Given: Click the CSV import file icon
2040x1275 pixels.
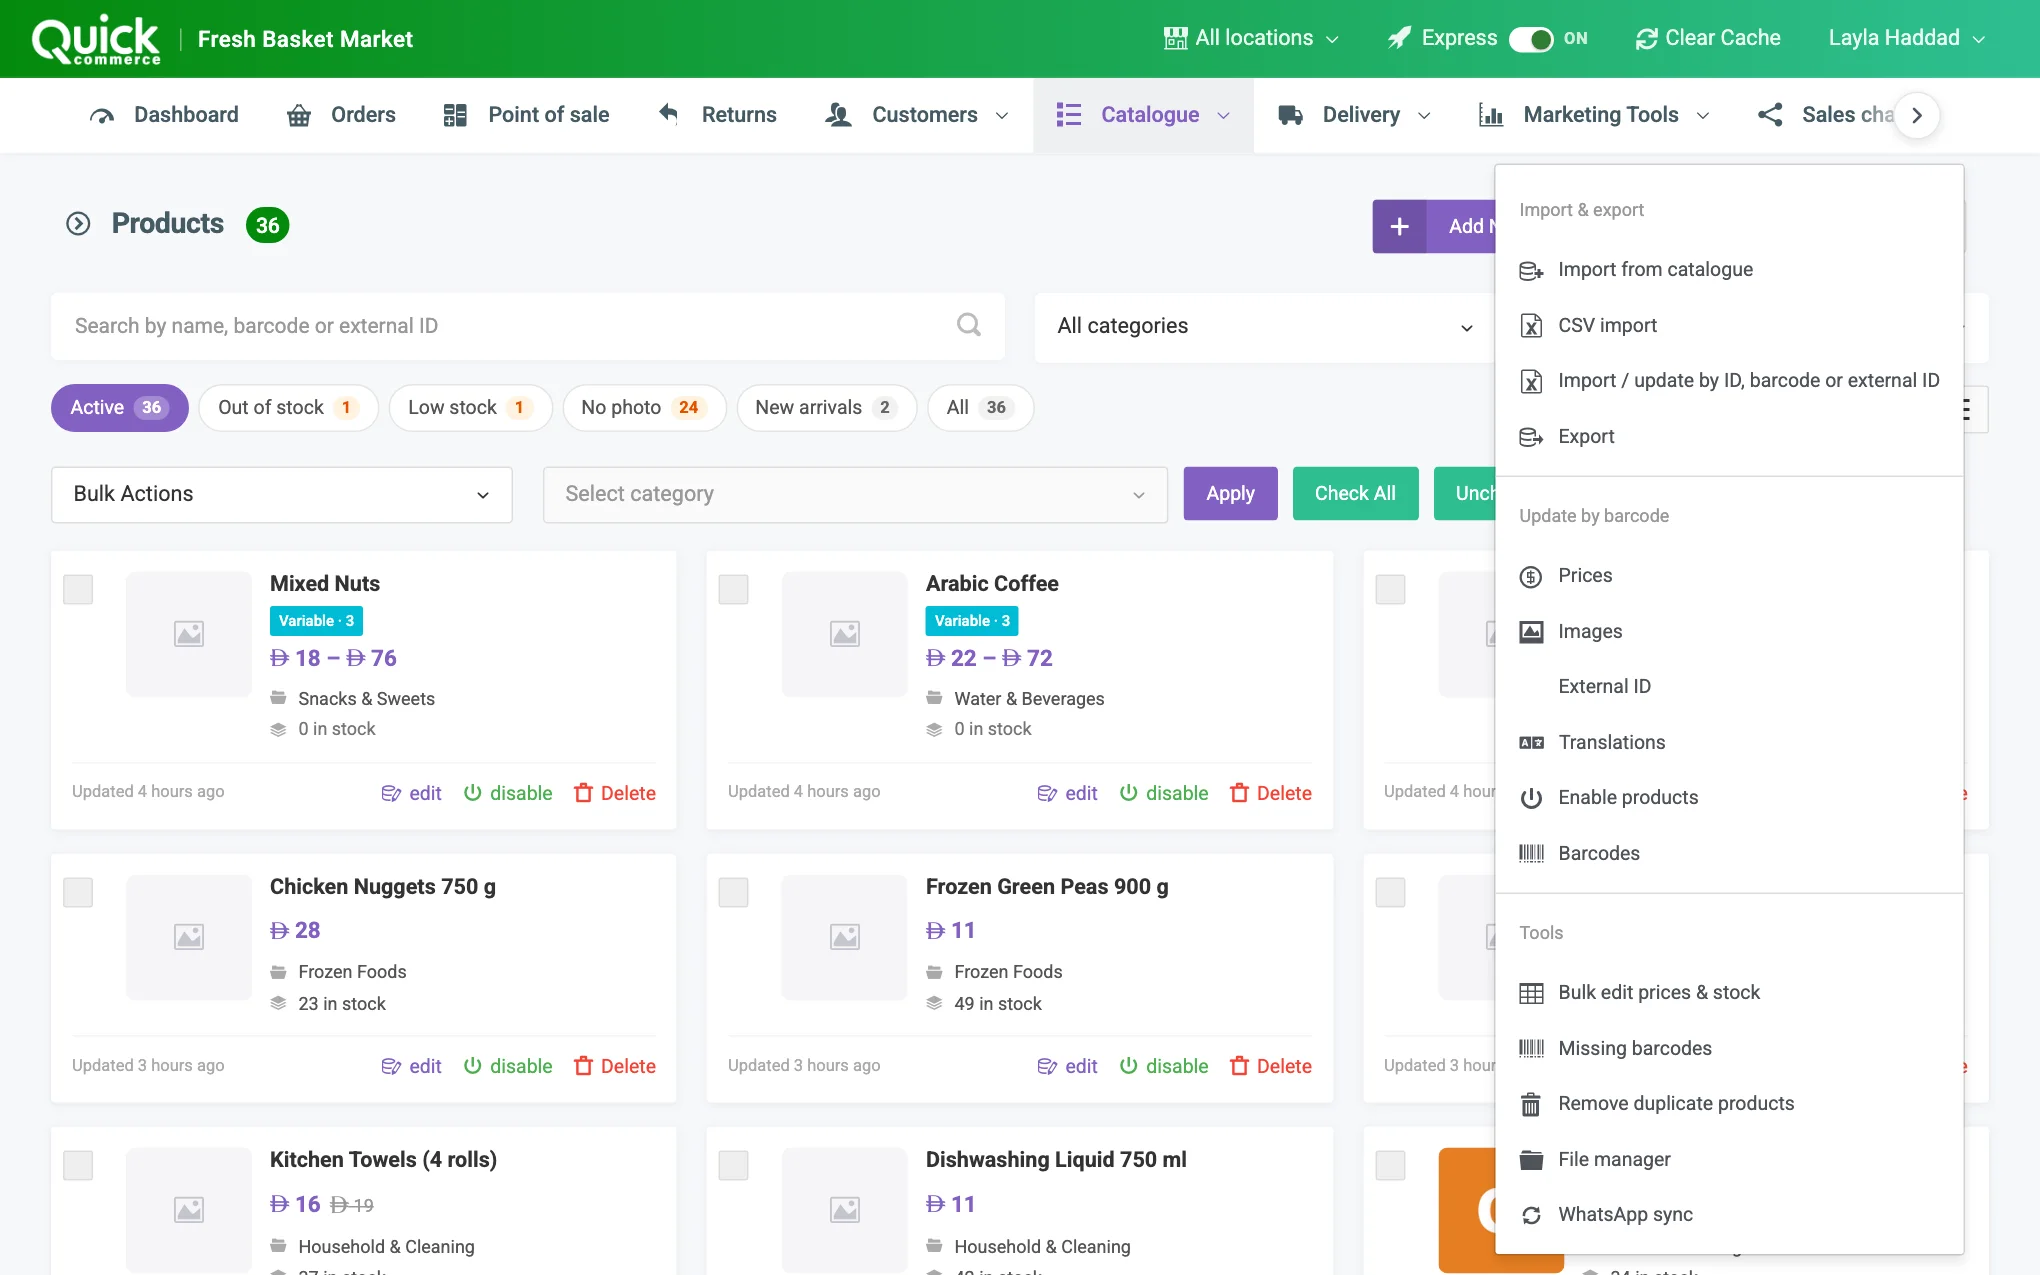Looking at the screenshot, I should click(1531, 325).
